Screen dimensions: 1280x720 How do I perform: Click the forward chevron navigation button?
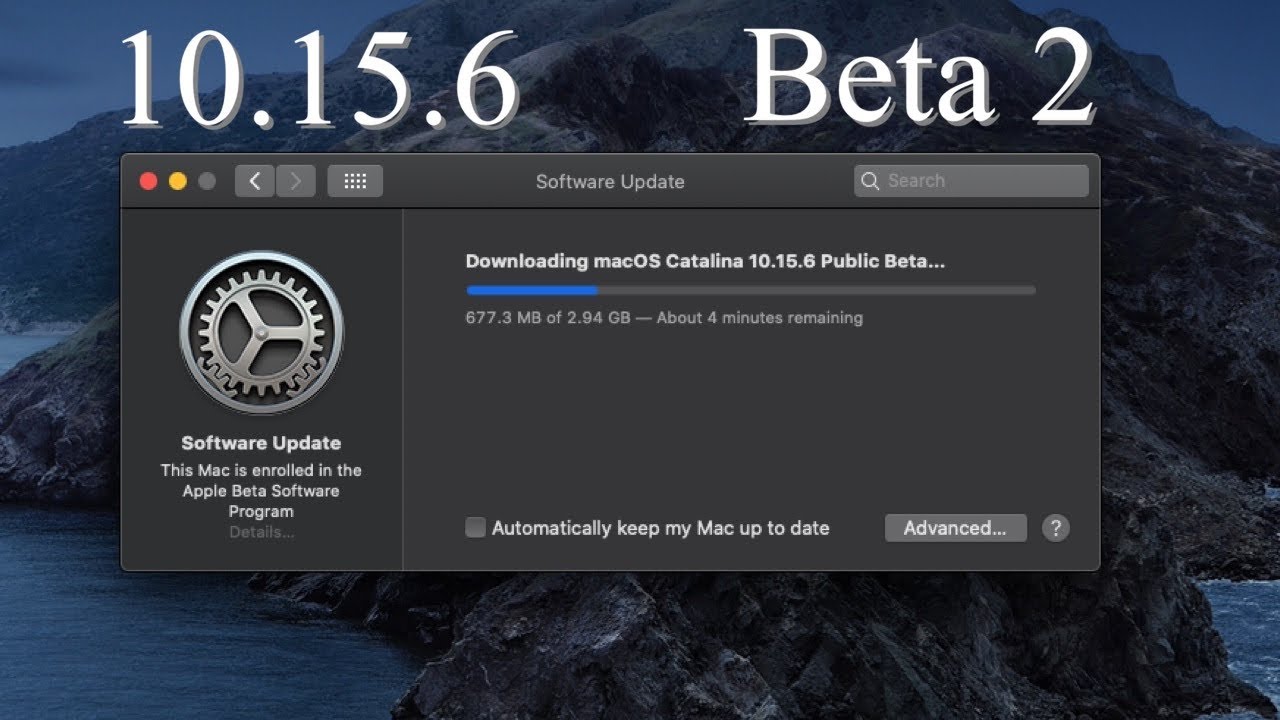(x=295, y=181)
